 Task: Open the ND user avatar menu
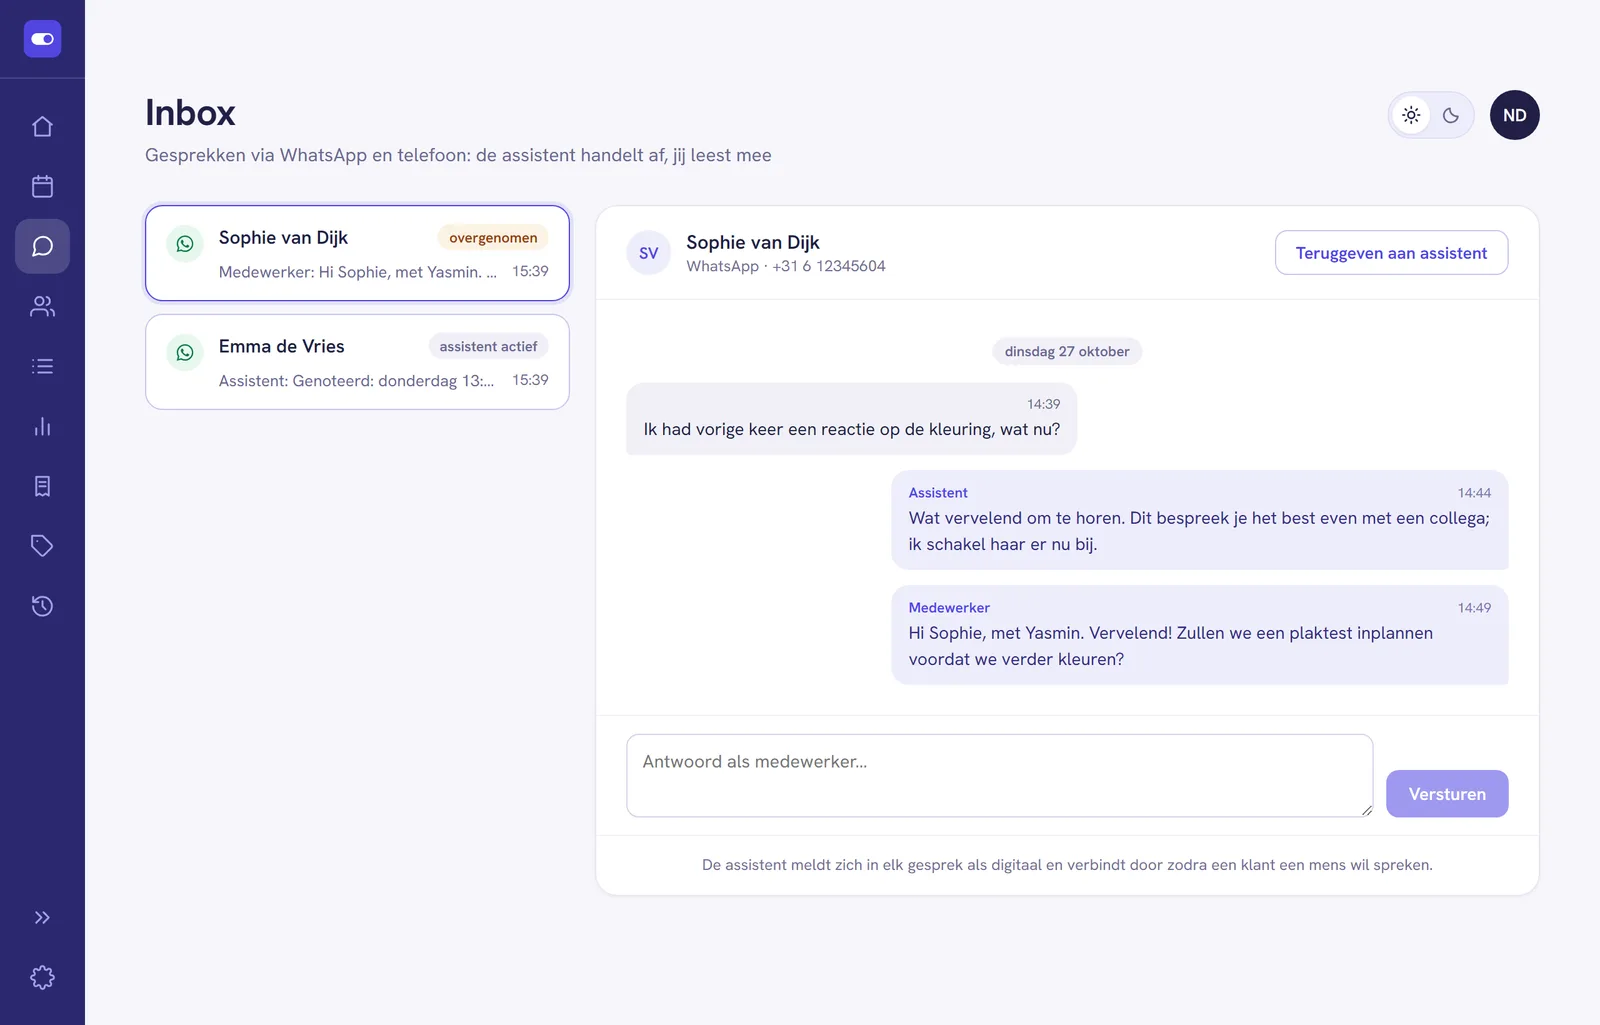point(1514,115)
